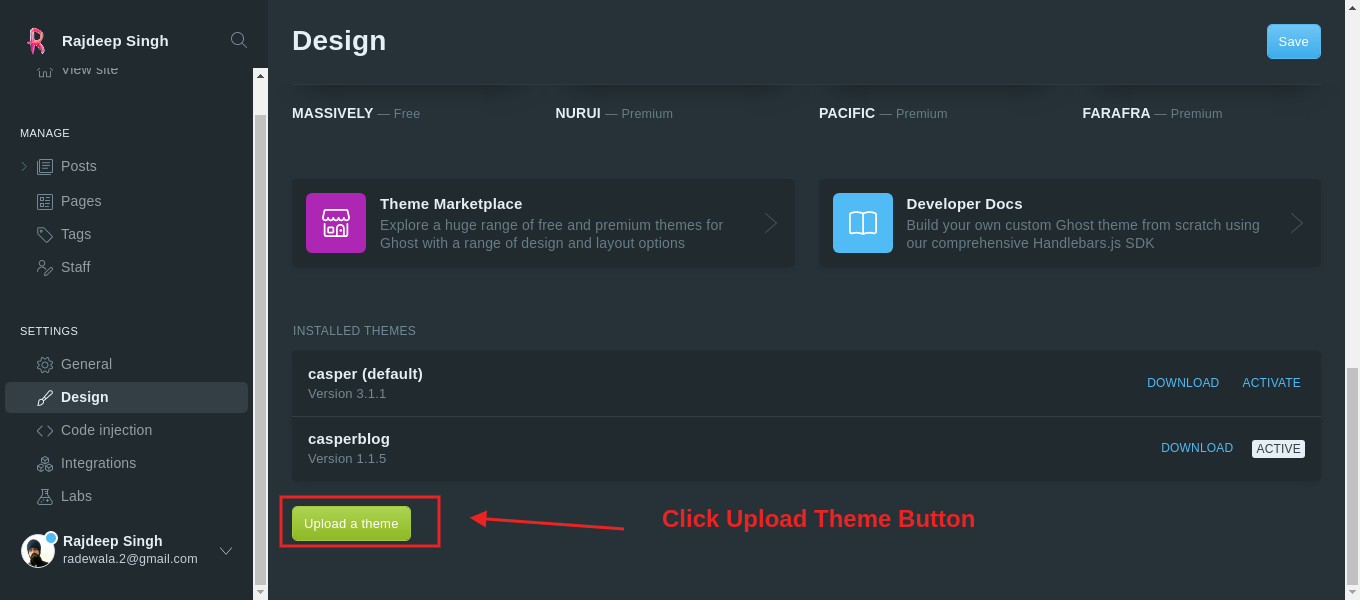Open Tags using the tag icon
The image size is (1360, 600).
[43, 234]
